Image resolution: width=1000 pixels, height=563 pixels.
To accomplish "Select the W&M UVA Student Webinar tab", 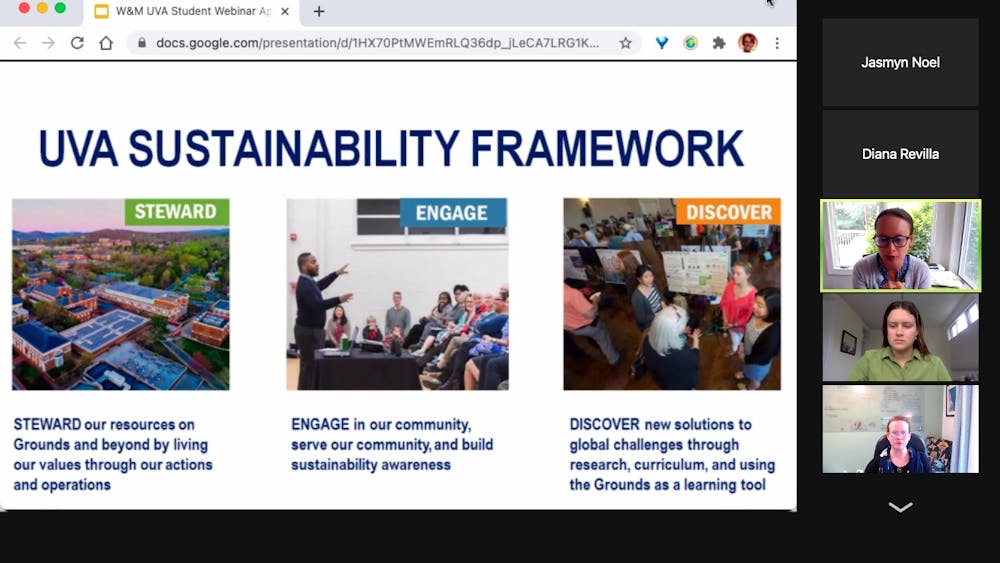I will tap(190, 11).
